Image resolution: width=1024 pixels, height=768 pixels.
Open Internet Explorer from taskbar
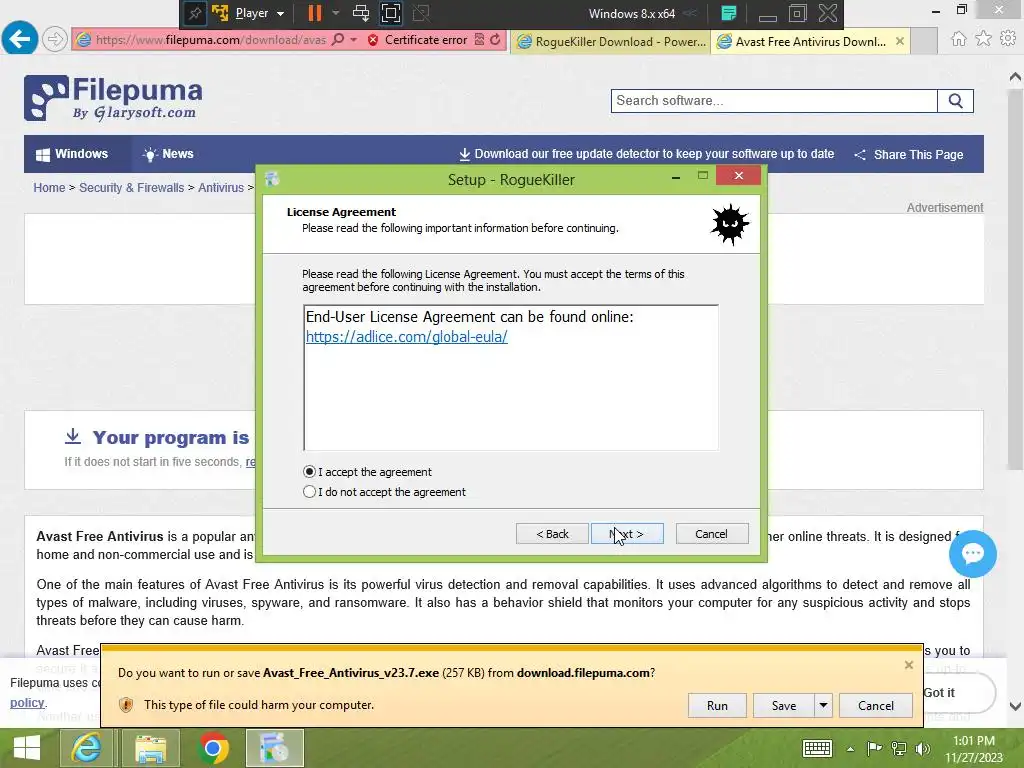[x=86, y=748]
